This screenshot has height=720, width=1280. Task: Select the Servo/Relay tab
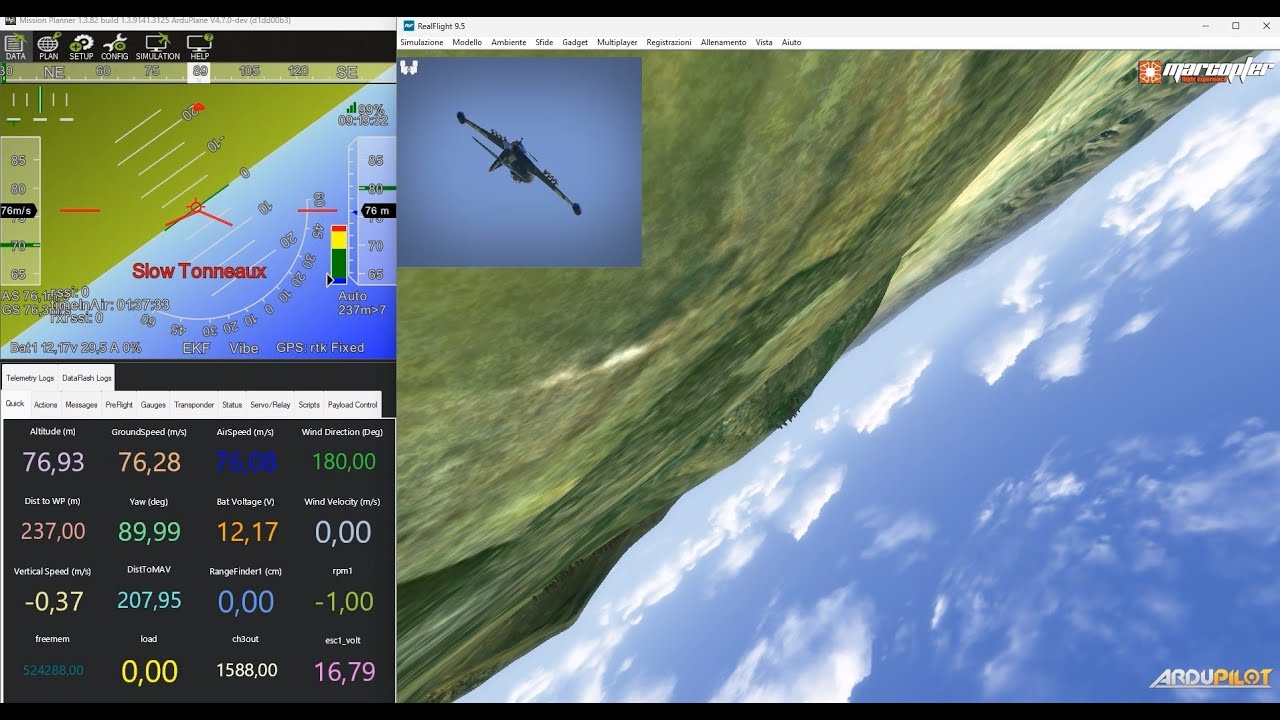[270, 405]
